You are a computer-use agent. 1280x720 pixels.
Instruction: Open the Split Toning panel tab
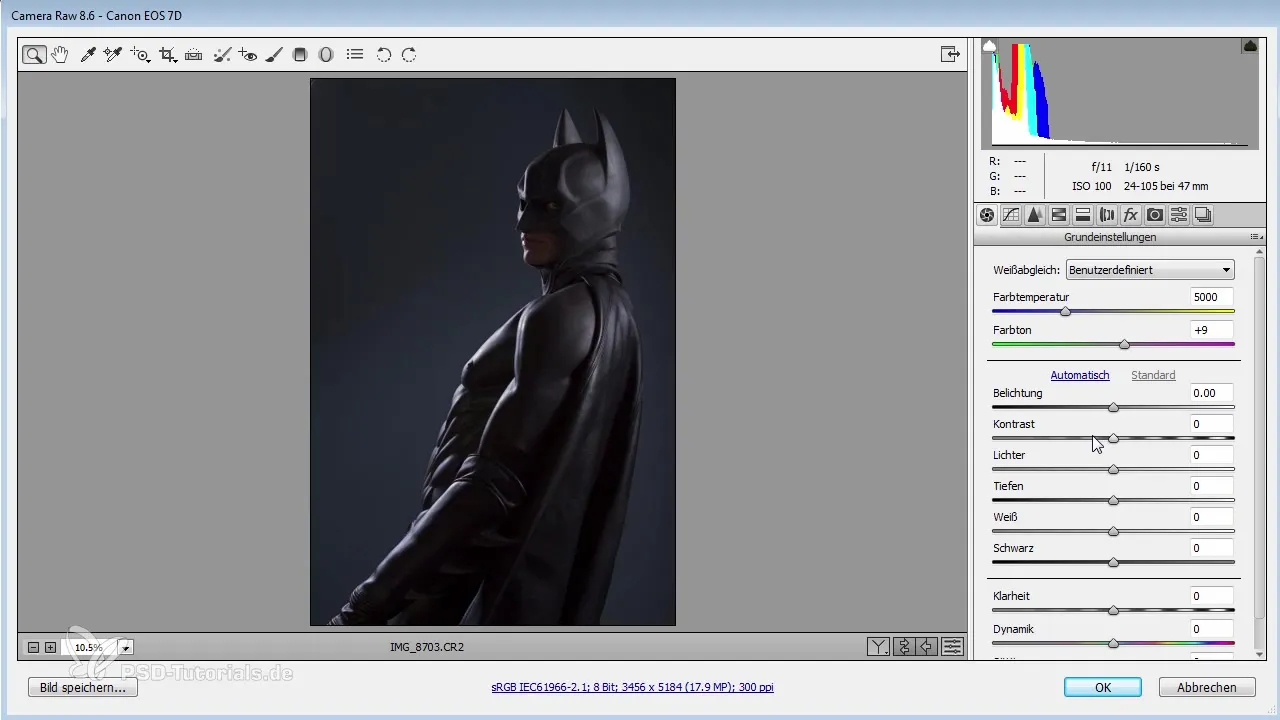(1083, 215)
